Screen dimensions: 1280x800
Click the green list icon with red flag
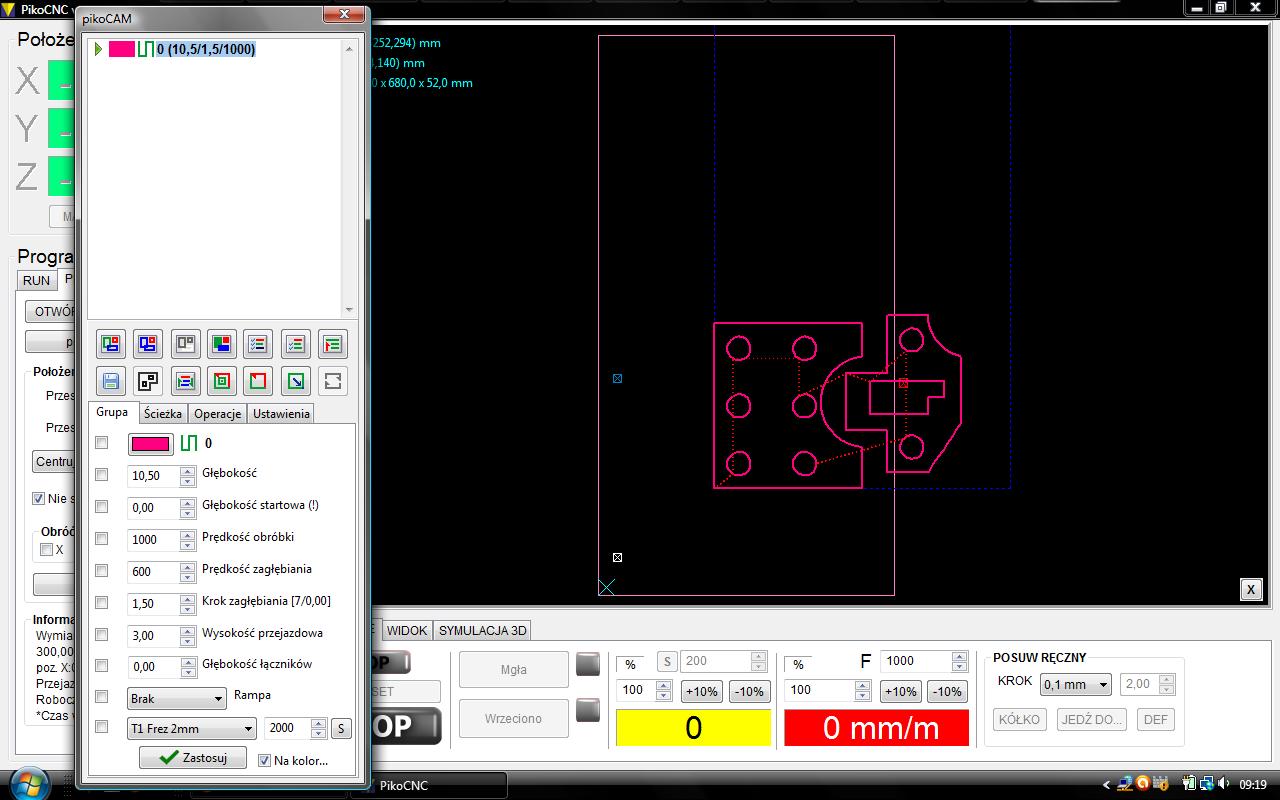point(332,344)
